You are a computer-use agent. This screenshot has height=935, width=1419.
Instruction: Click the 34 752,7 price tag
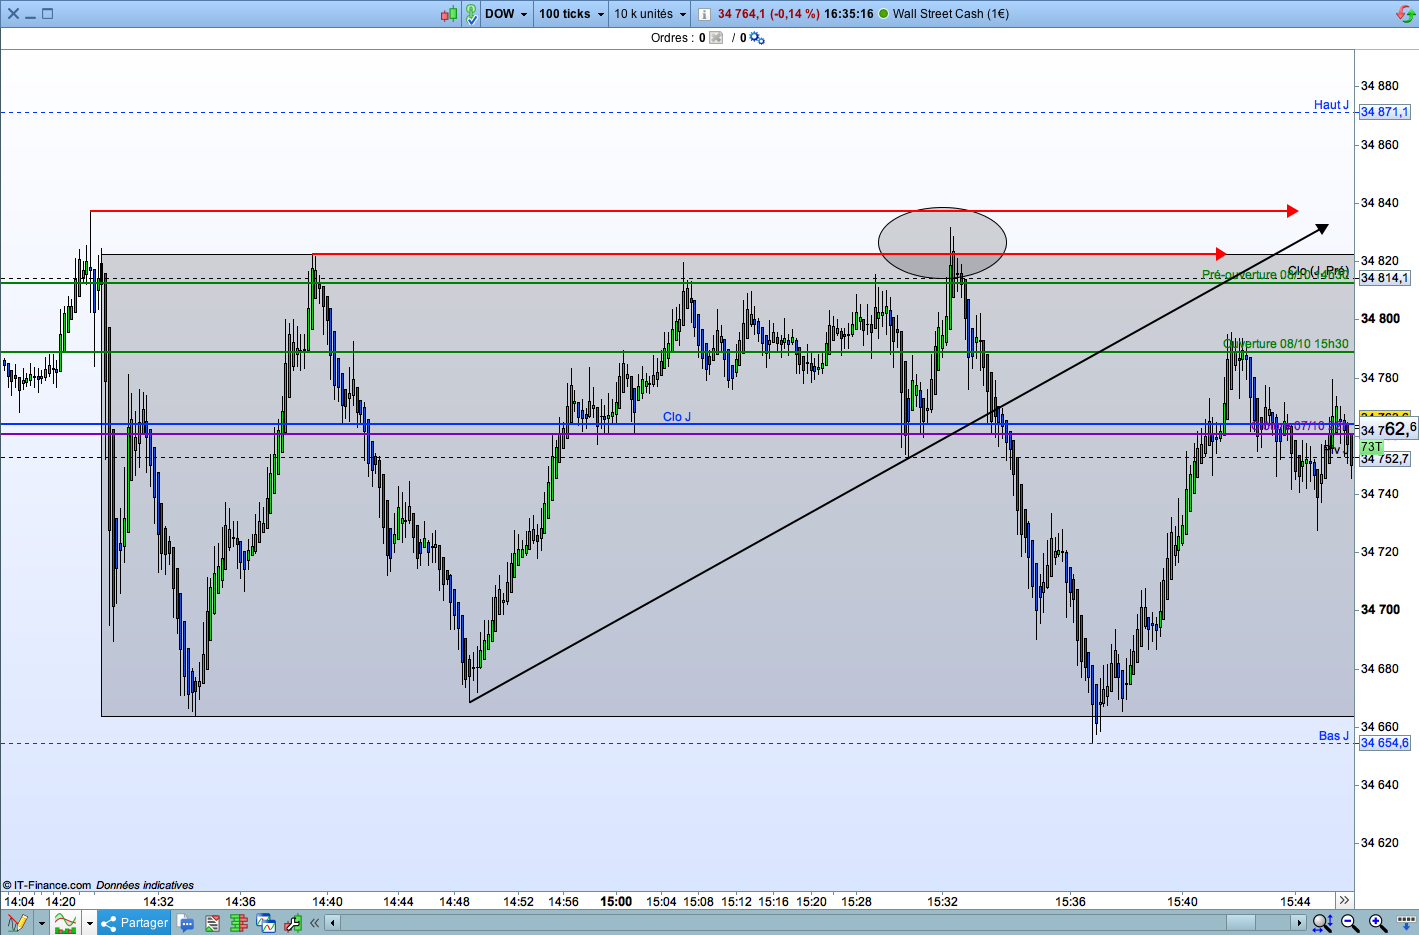(1384, 459)
